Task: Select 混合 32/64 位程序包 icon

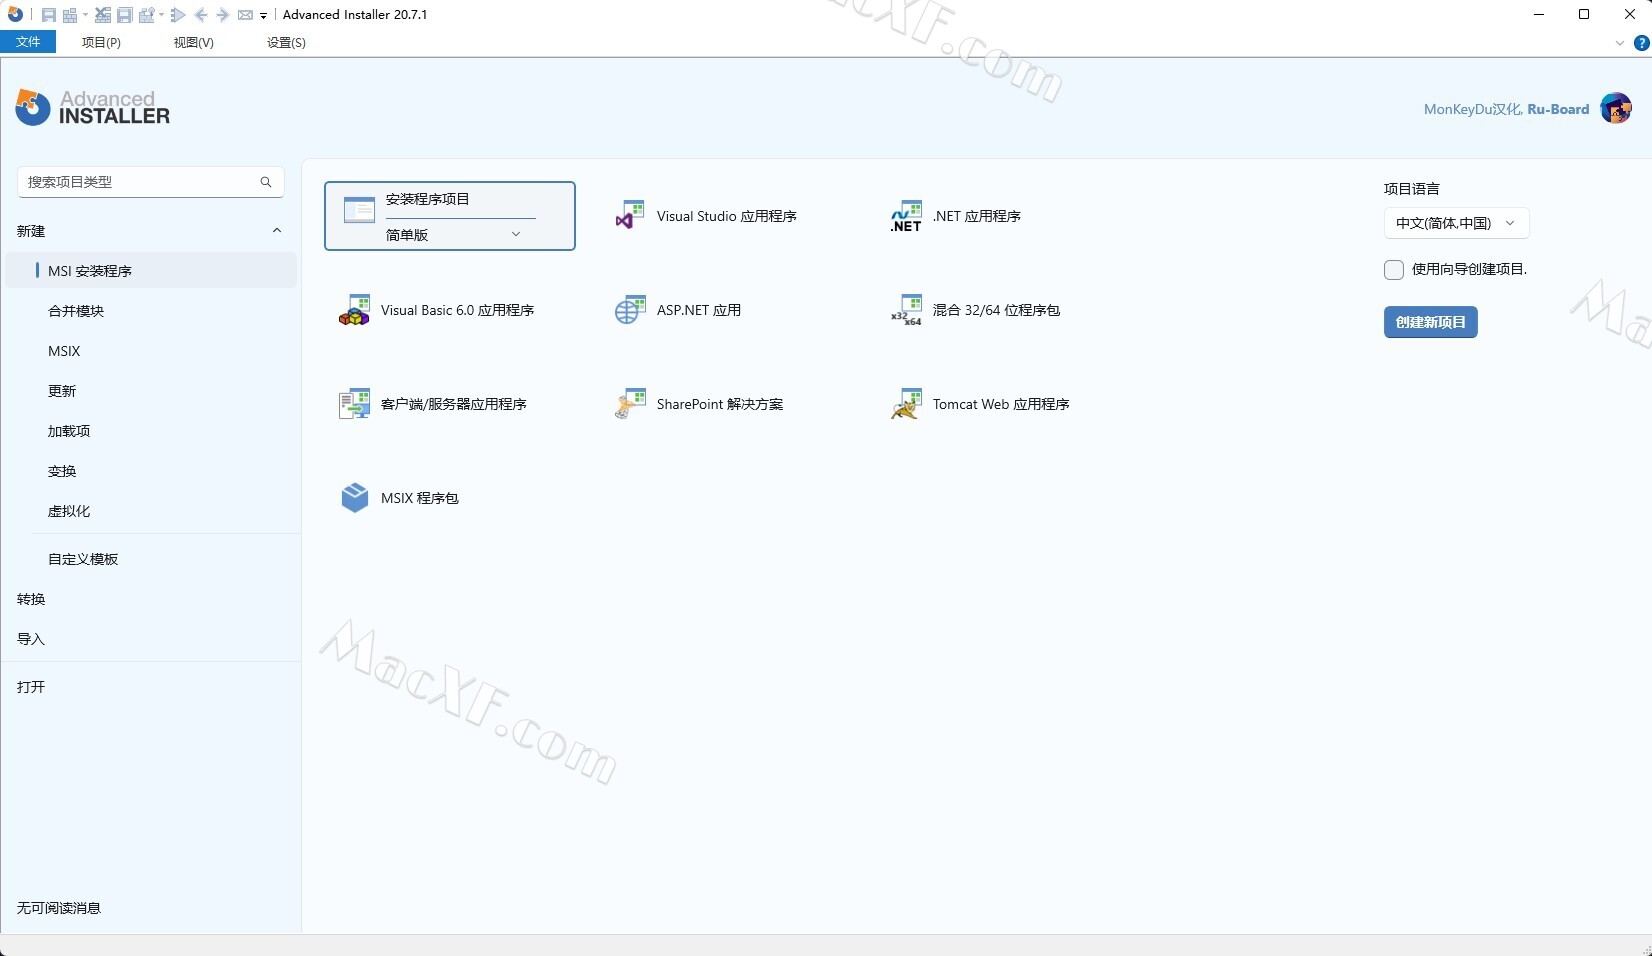Action: click(x=906, y=310)
